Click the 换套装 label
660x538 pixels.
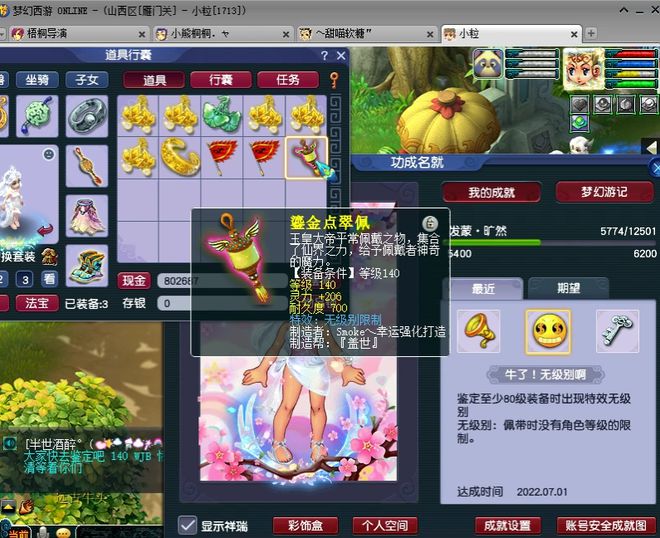[x=18, y=256]
